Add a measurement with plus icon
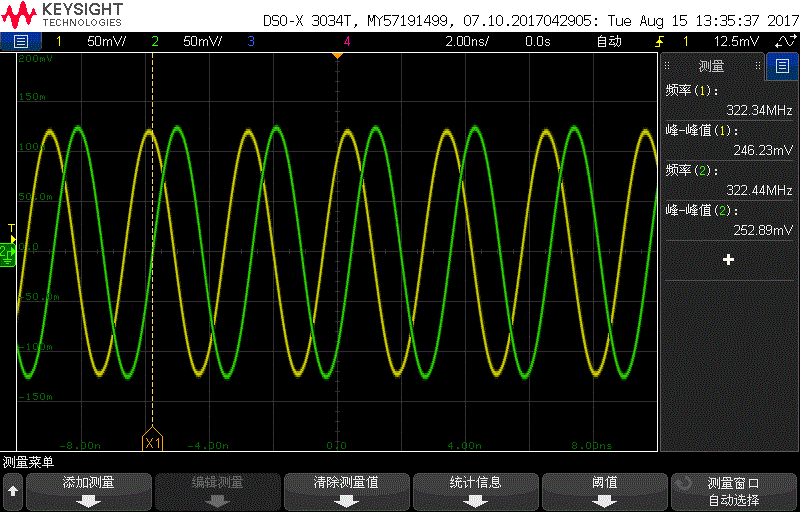Screen dimensions: 800x512 coord(728,260)
